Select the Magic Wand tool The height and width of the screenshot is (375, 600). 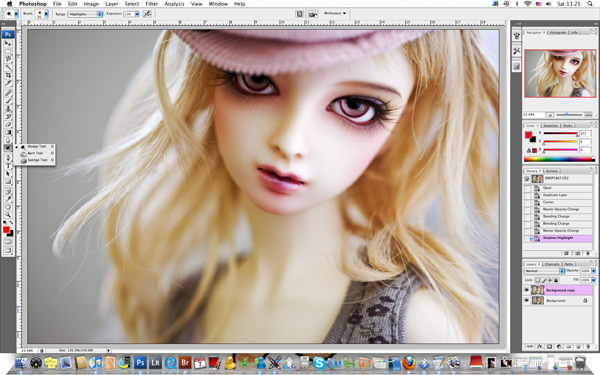[8, 67]
